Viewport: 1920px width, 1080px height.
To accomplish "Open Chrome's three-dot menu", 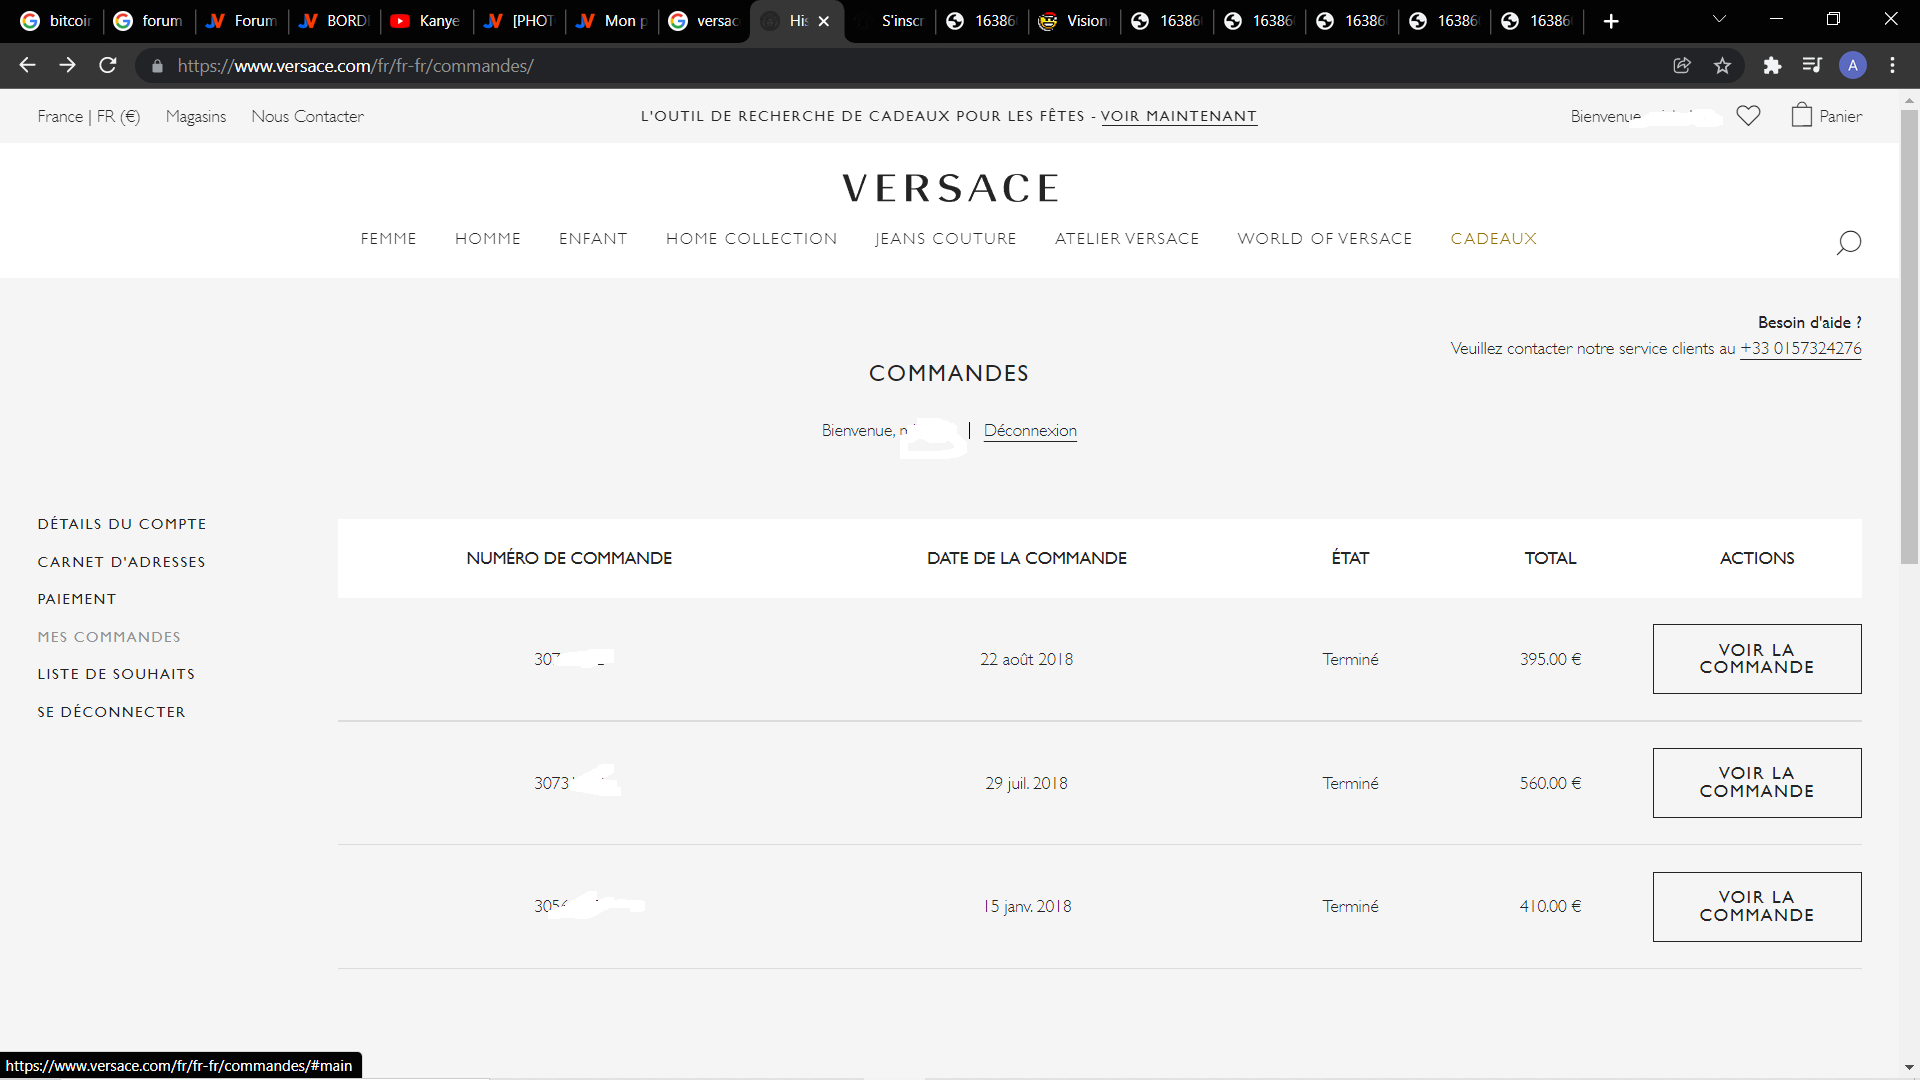I will coord(1892,65).
